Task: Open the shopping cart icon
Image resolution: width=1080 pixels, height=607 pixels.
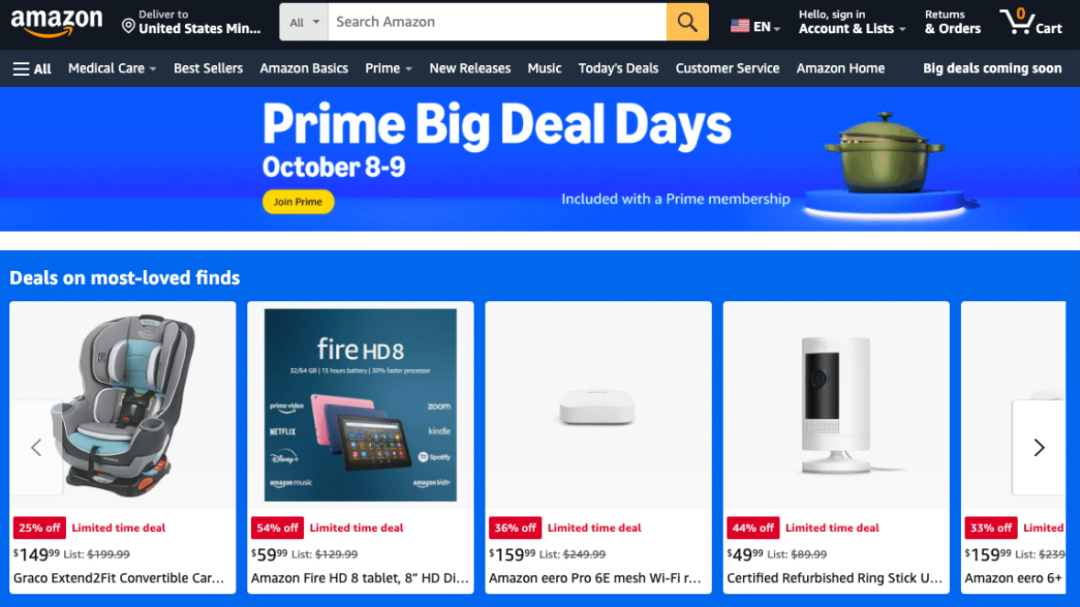Action: tap(1030, 22)
